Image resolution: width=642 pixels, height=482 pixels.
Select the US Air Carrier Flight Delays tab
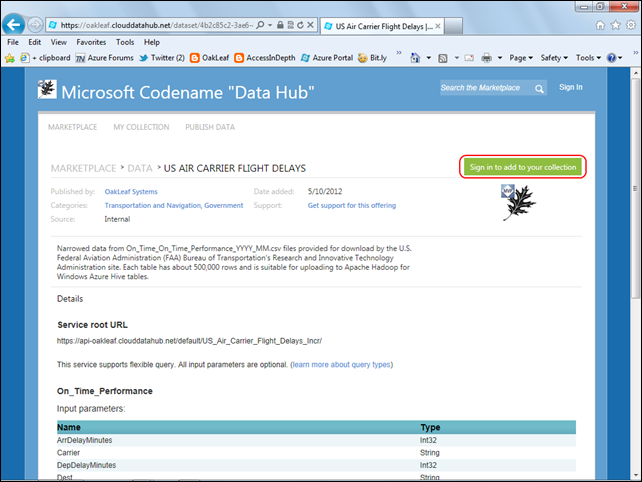click(381, 26)
